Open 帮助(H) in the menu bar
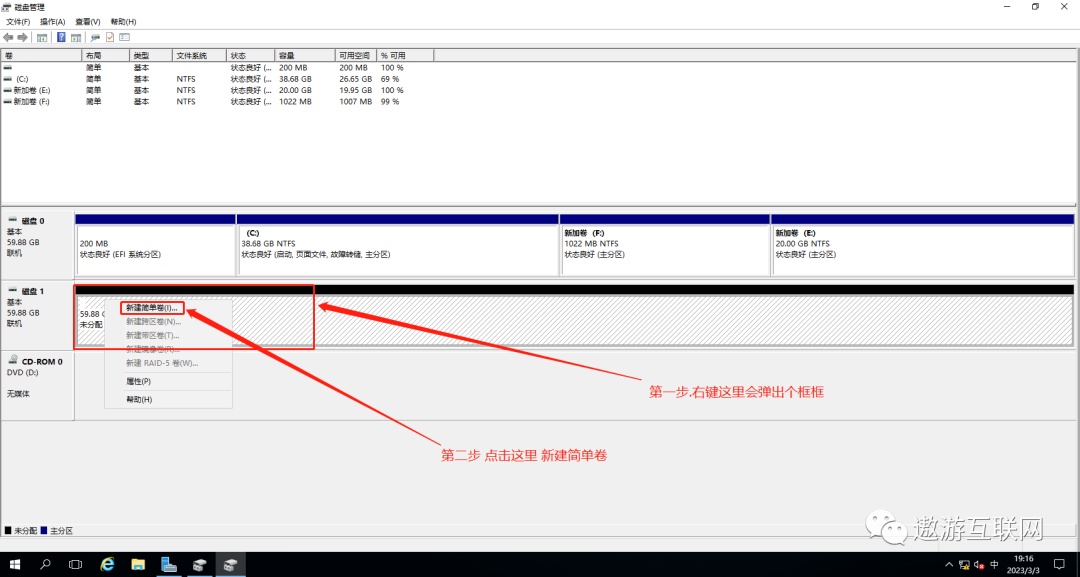Screen dimensions: 1080x577 click(x=123, y=22)
